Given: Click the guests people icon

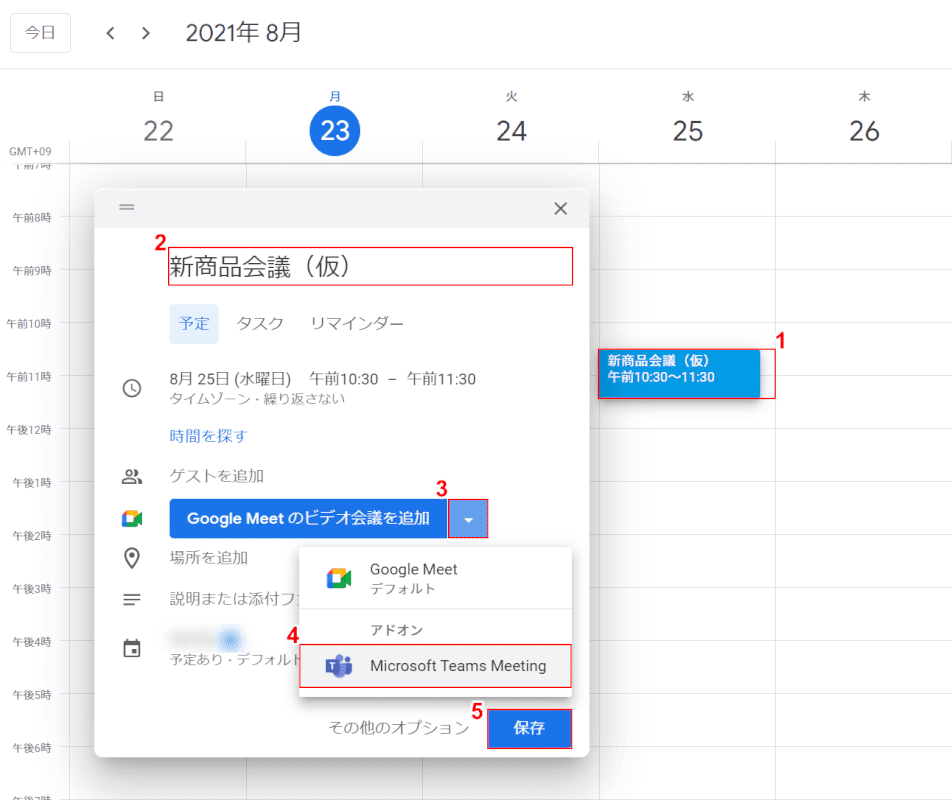Looking at the screenshot, I should point(132,476).
